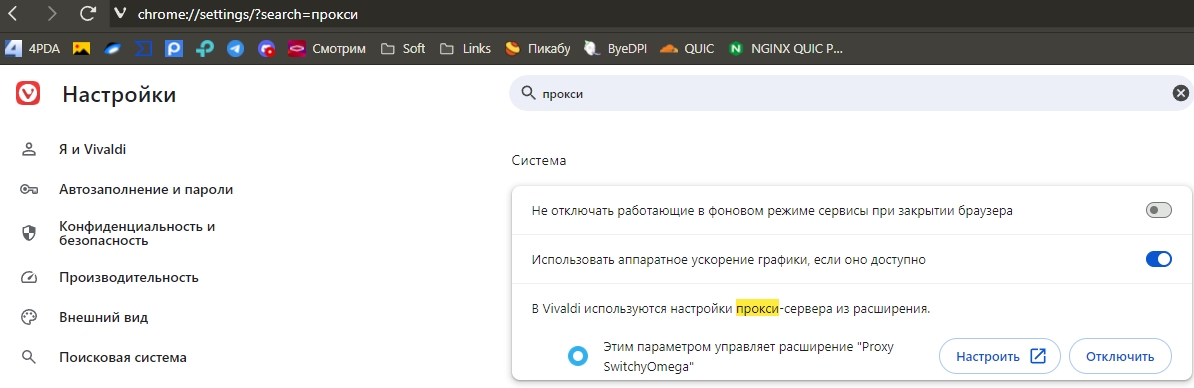The height and width of the screenshot is (388, 1194).
Task: Click the shield icon next to Конфиденциальность
Action: tap(29, 234)
